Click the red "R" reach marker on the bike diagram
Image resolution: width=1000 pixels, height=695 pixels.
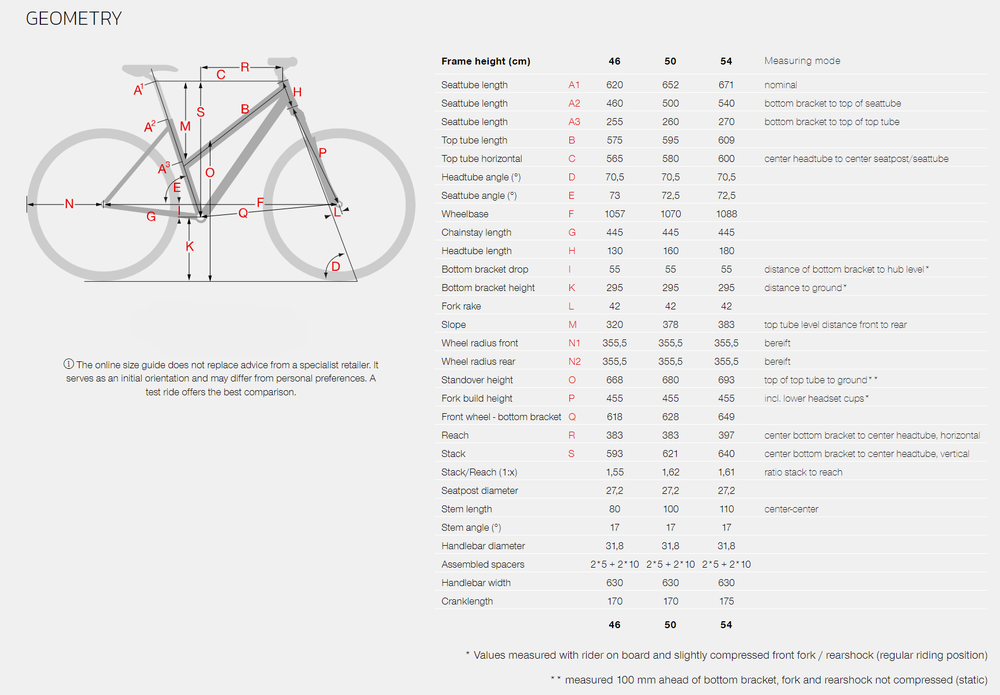coord(245,67)
